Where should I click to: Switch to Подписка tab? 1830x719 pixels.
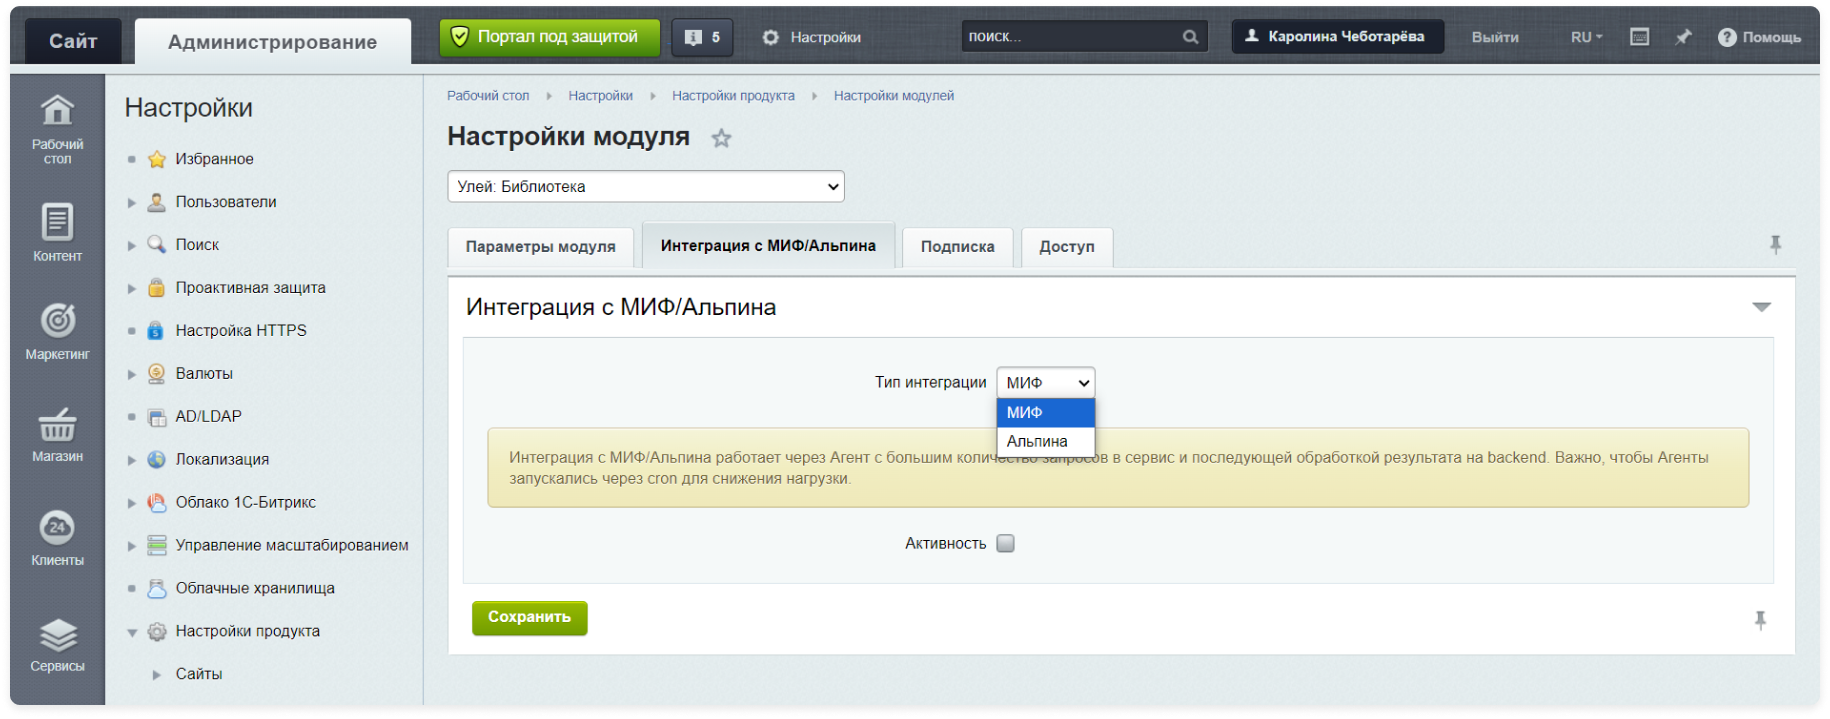[x=958, y=247]
